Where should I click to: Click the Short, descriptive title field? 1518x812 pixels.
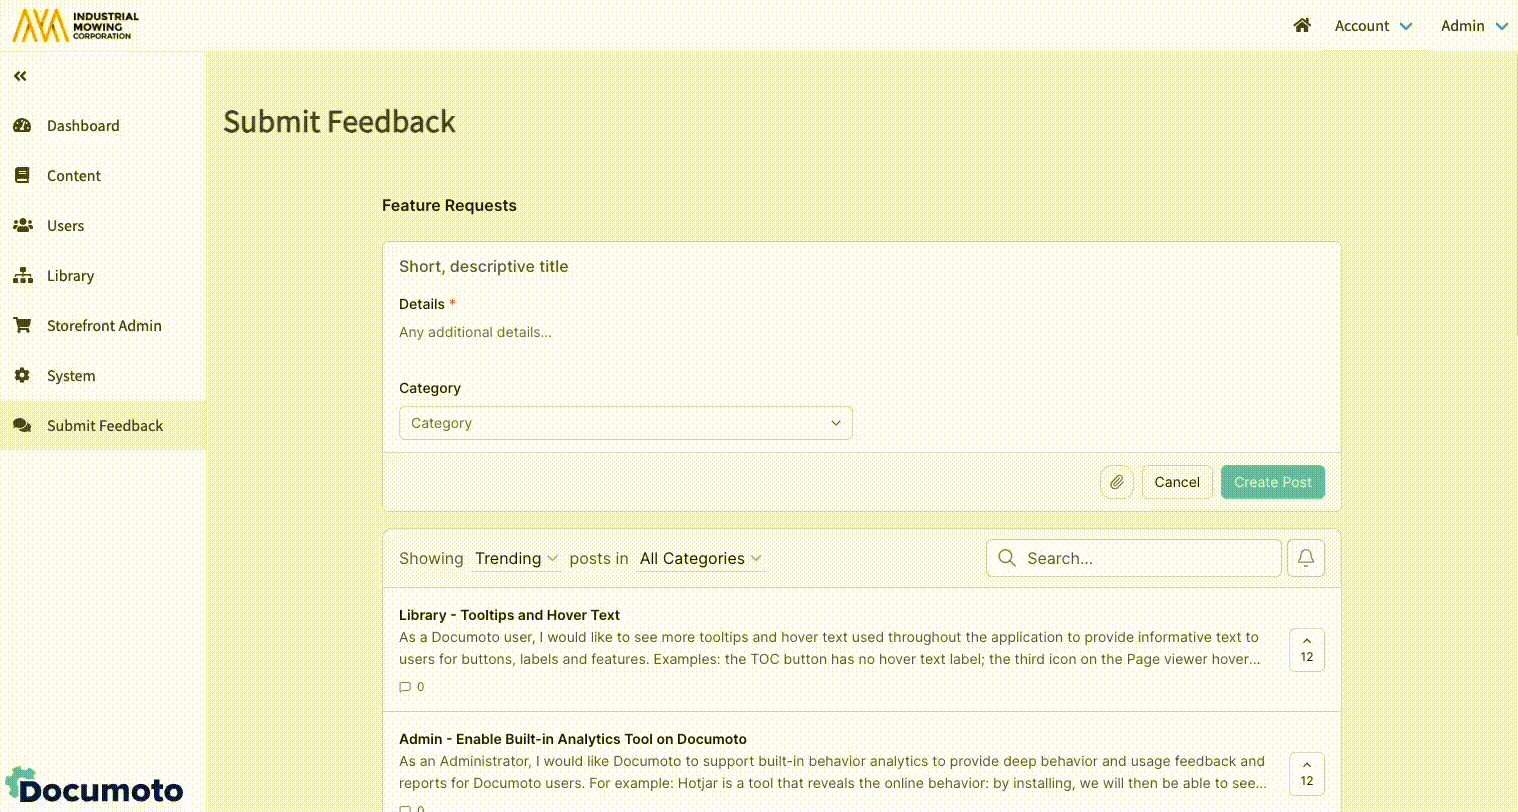pos(860,267)
